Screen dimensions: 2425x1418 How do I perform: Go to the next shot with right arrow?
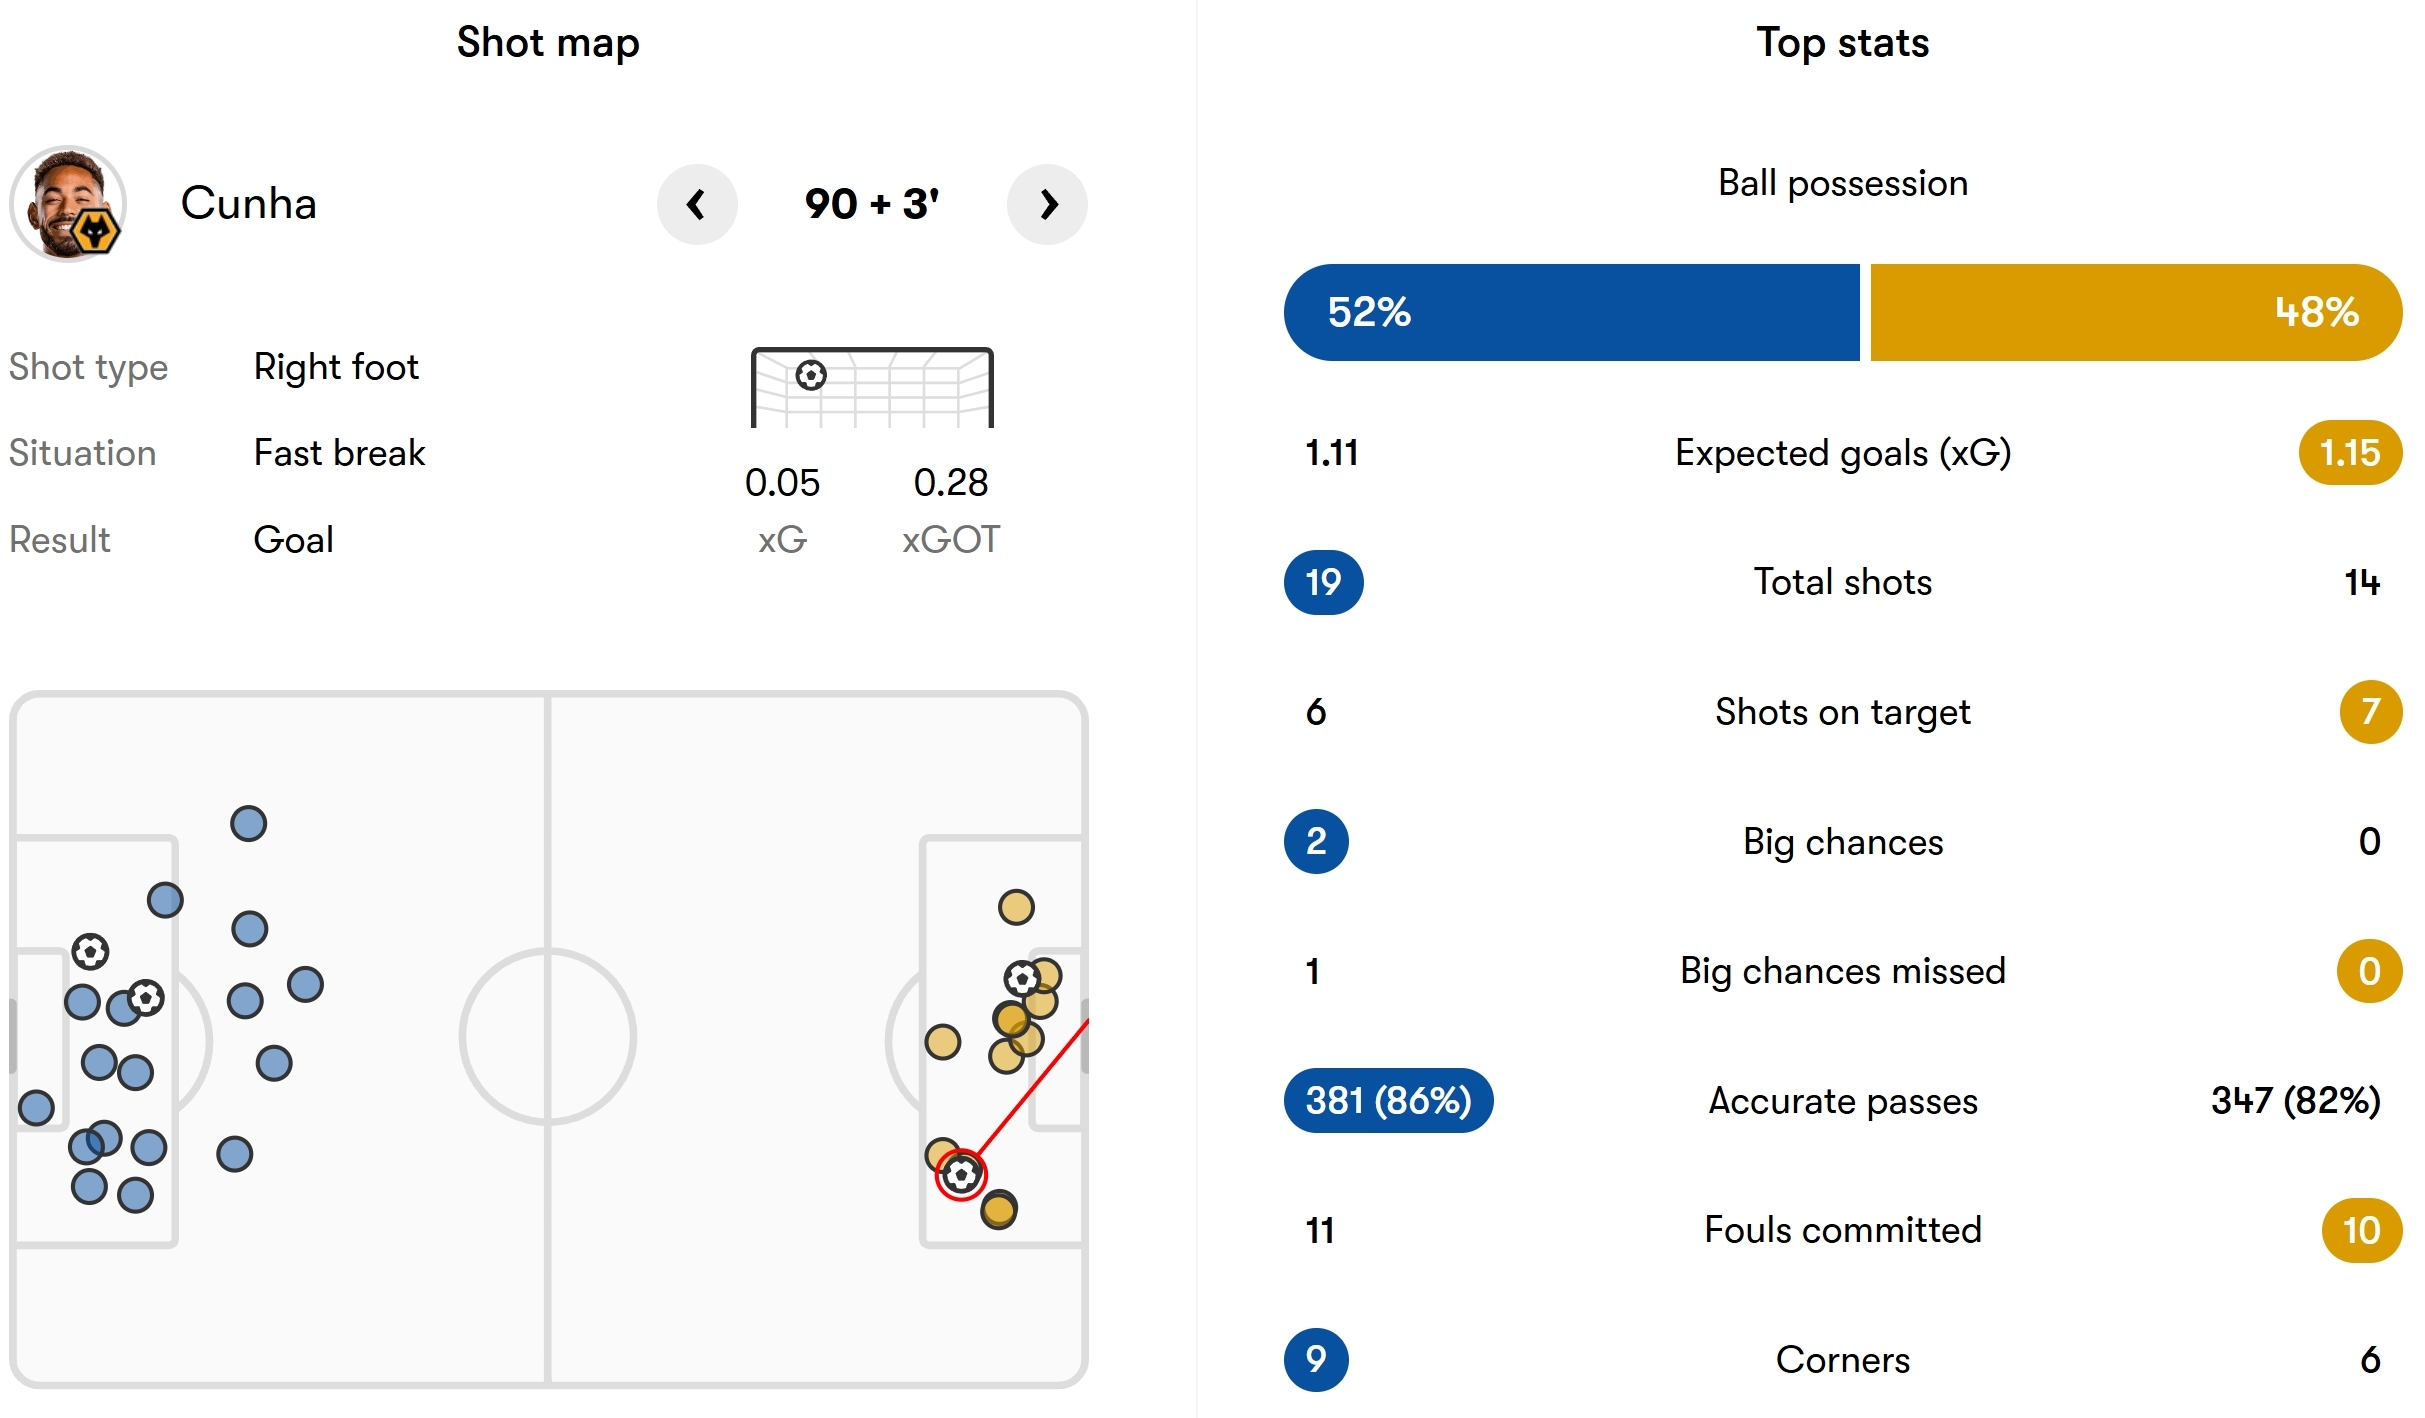pos(1047,204)
